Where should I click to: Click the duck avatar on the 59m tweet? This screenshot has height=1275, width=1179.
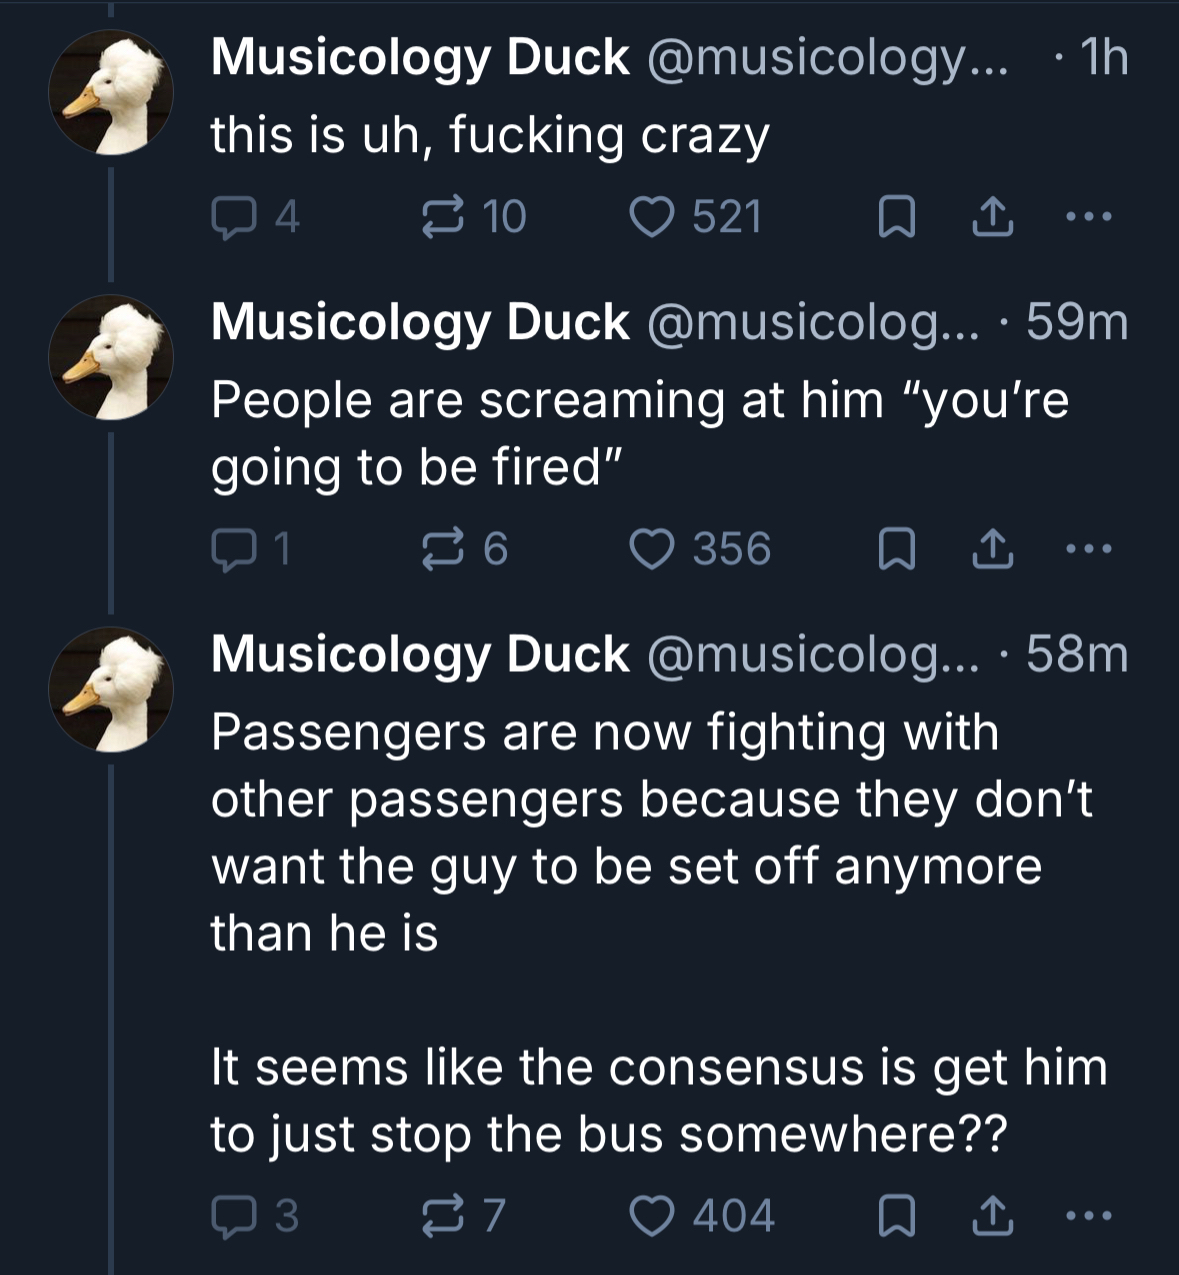(111, 358)
